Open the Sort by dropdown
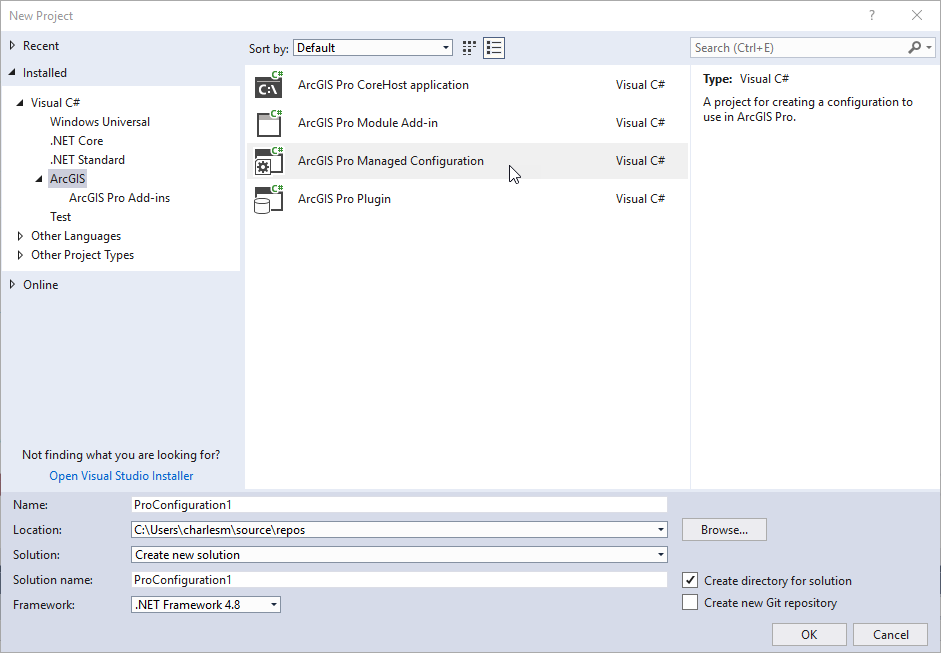941x653 pixels. 444,47
